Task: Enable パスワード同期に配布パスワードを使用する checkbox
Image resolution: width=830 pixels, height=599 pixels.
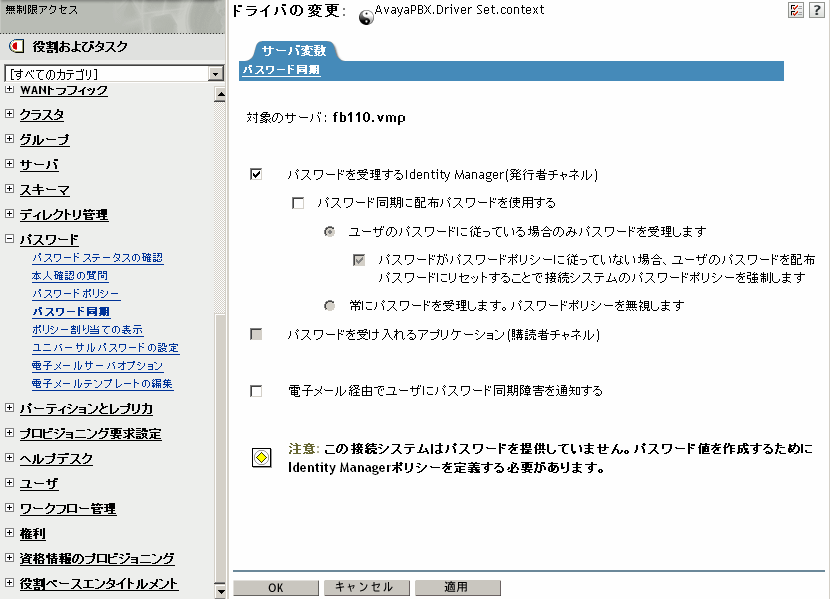Action: pyautogui.click(x=297, y=203)
